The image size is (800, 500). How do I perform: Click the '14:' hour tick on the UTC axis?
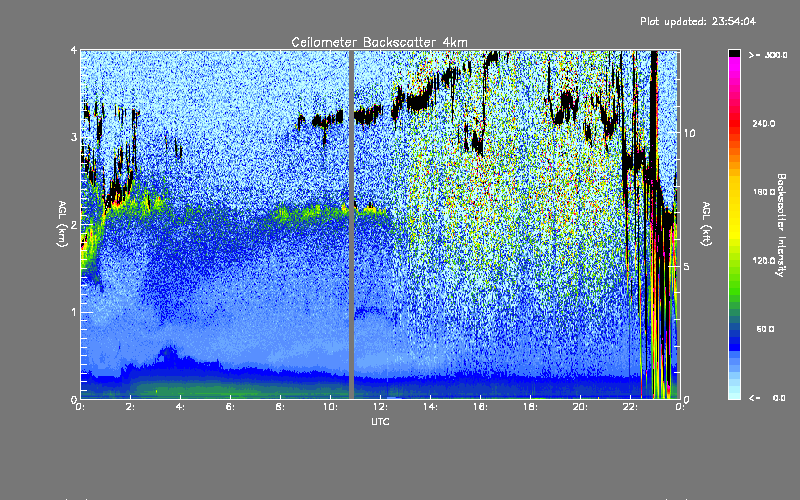click(431, 407)
